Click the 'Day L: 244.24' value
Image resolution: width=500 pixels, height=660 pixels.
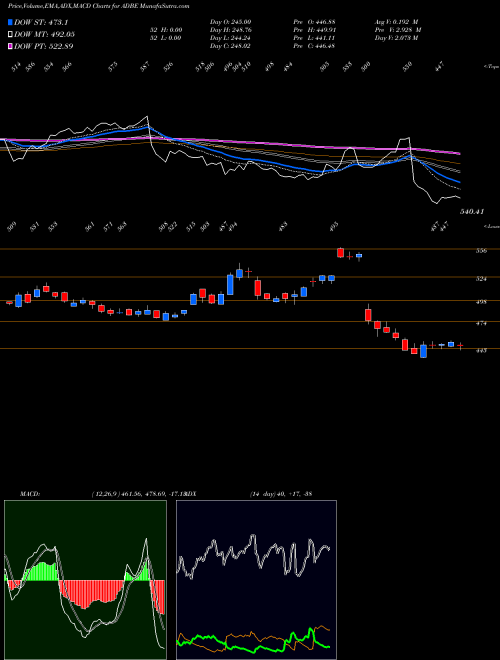(x=230, y=38)
